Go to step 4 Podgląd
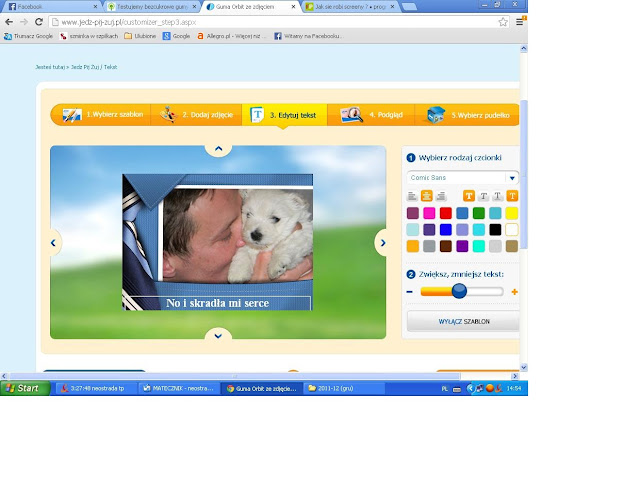This screenshot has height=480, width=640. coord(371,115)
